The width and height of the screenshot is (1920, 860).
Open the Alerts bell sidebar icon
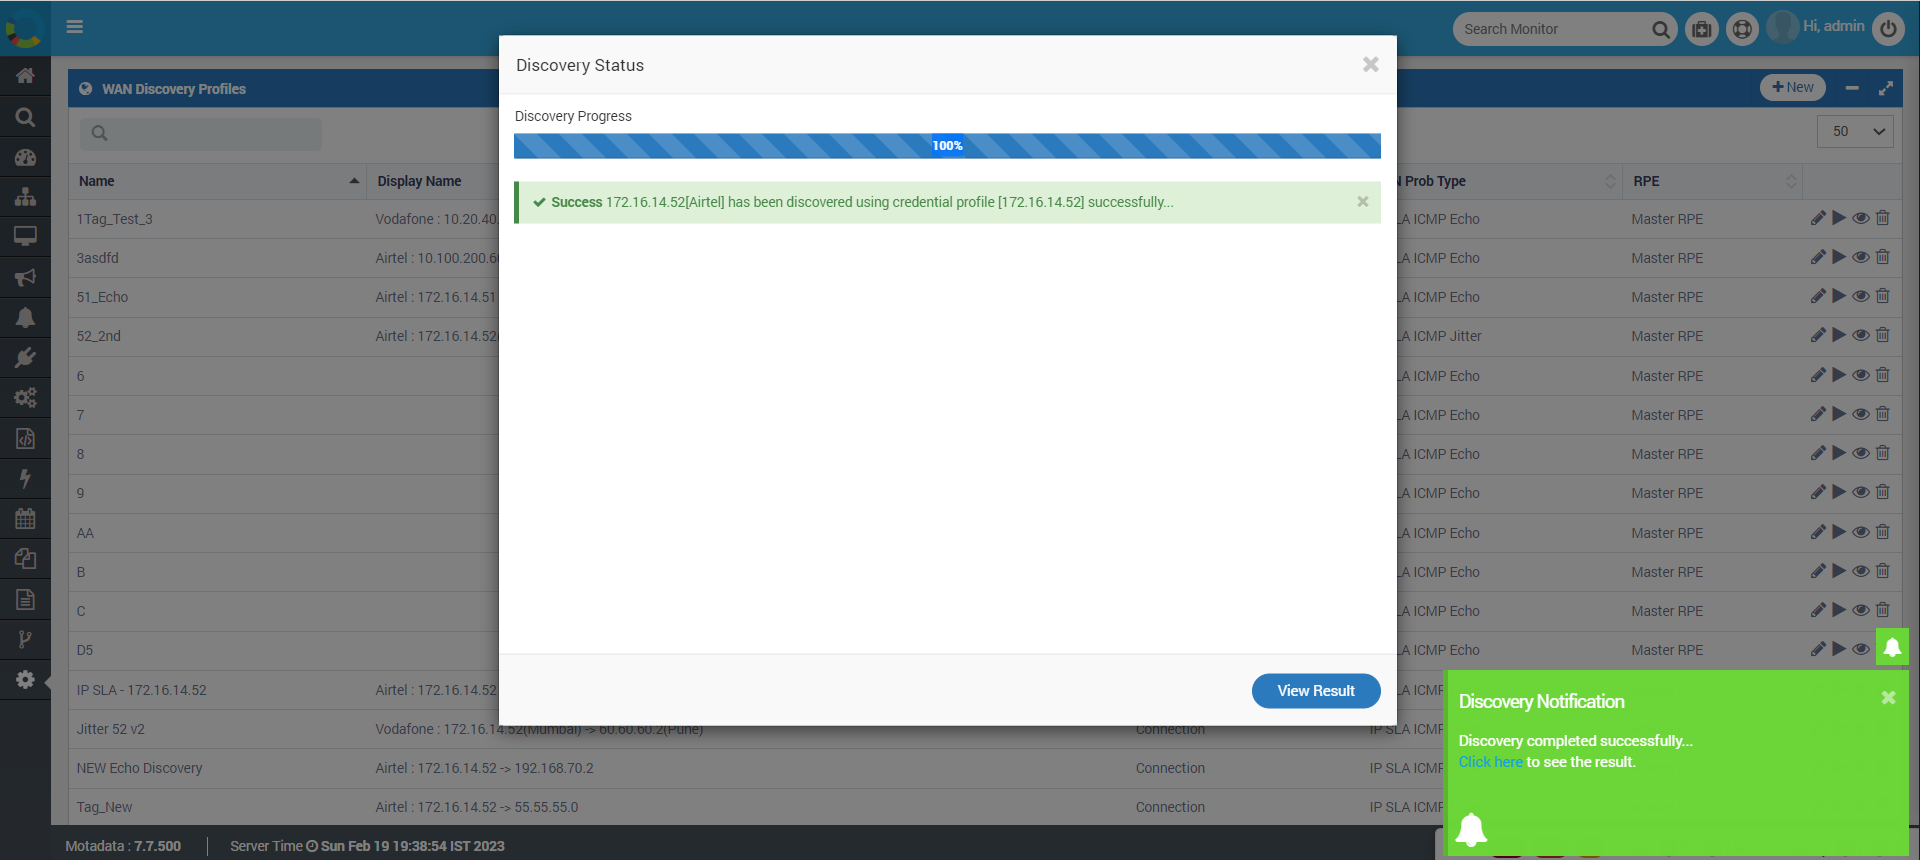pos(25,317)
